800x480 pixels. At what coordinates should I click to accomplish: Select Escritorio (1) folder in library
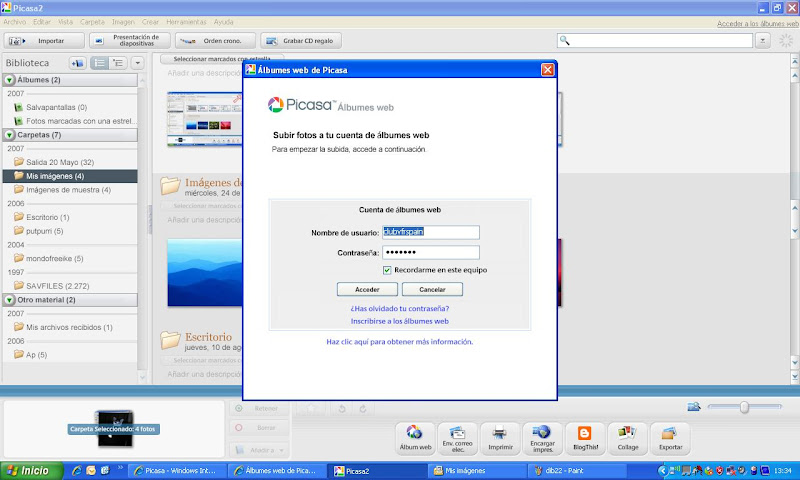pyautogui.click(x=42, y=217)
